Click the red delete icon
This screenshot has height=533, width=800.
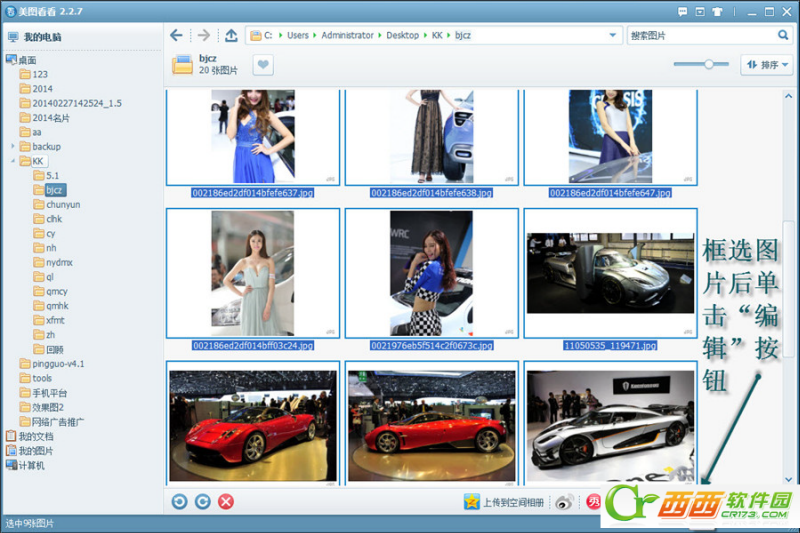(226, 501)
